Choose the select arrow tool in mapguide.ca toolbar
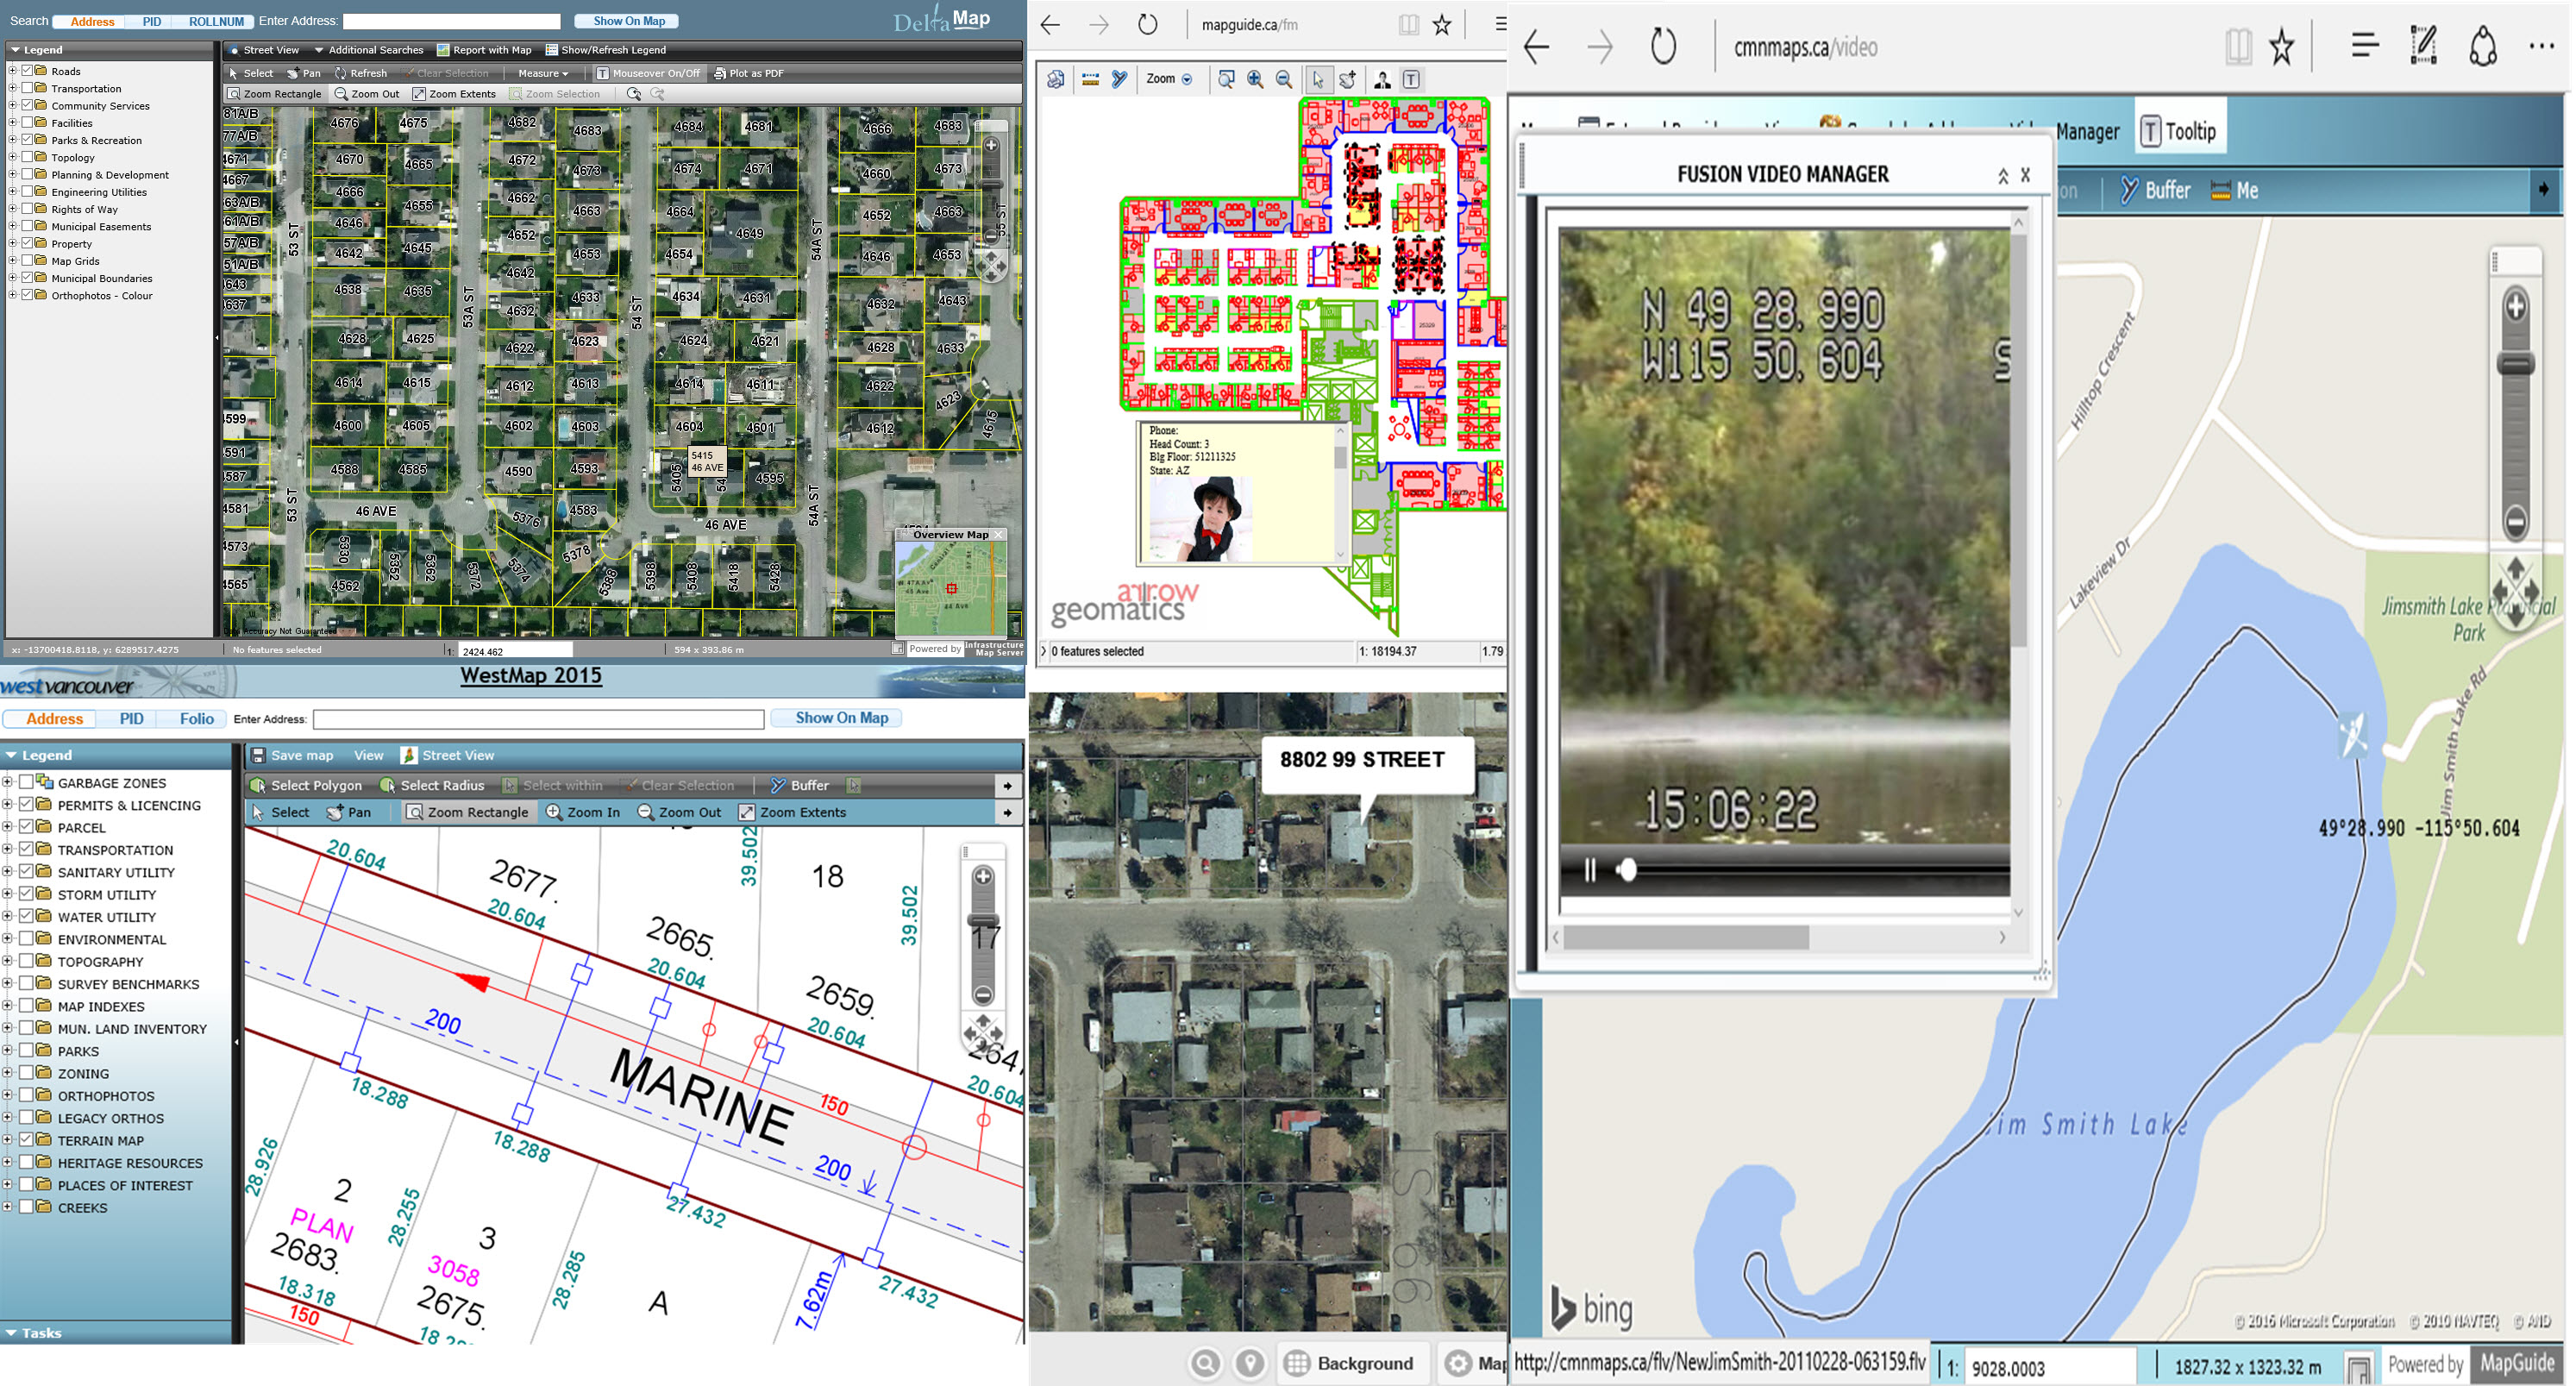The height and width of the screenshot is (1386, 2576). click(x=1318, y=79)
